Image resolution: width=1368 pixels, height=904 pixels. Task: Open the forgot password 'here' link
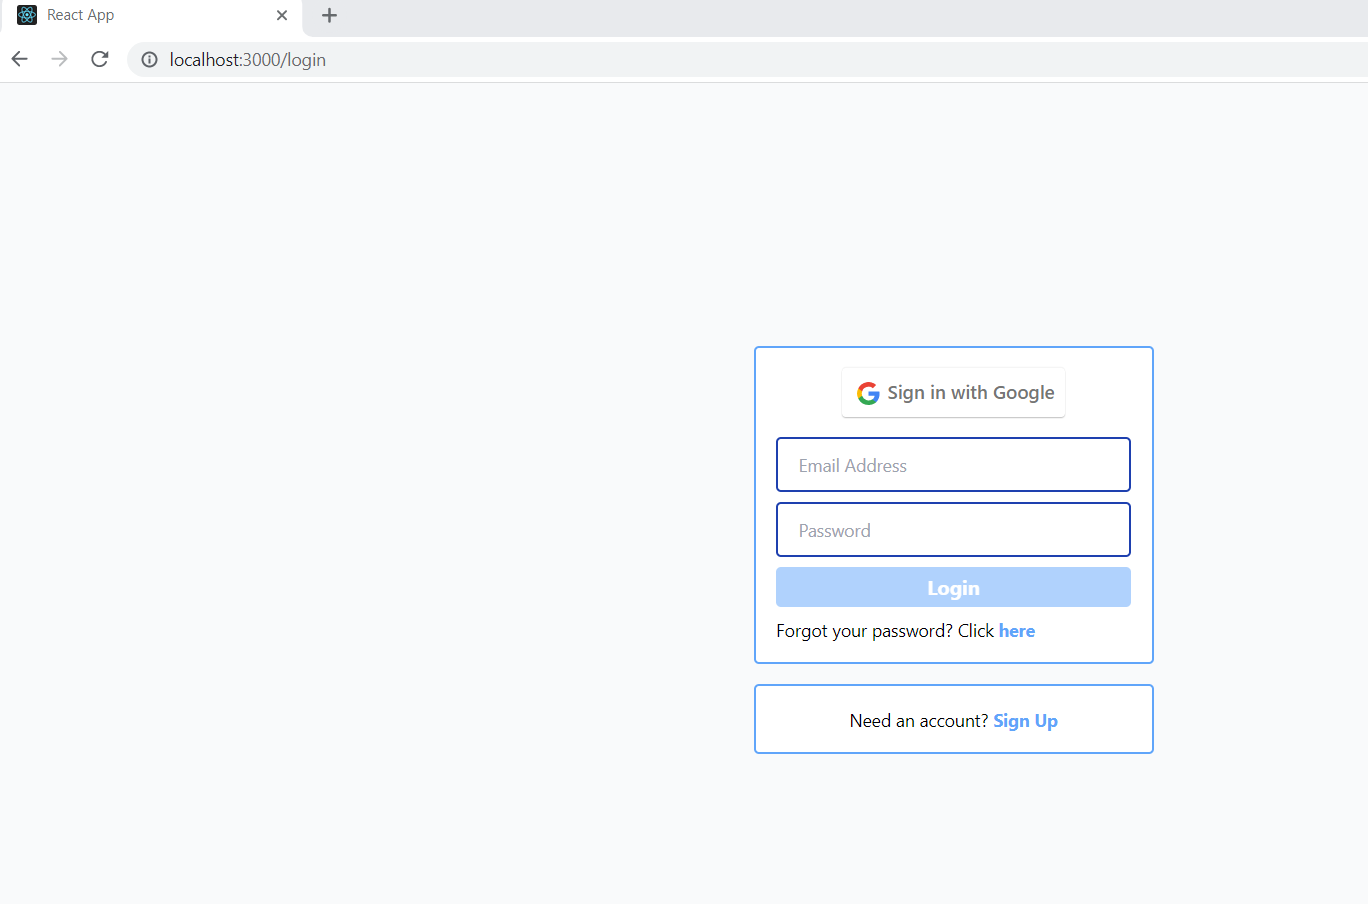pos(1017,631)
